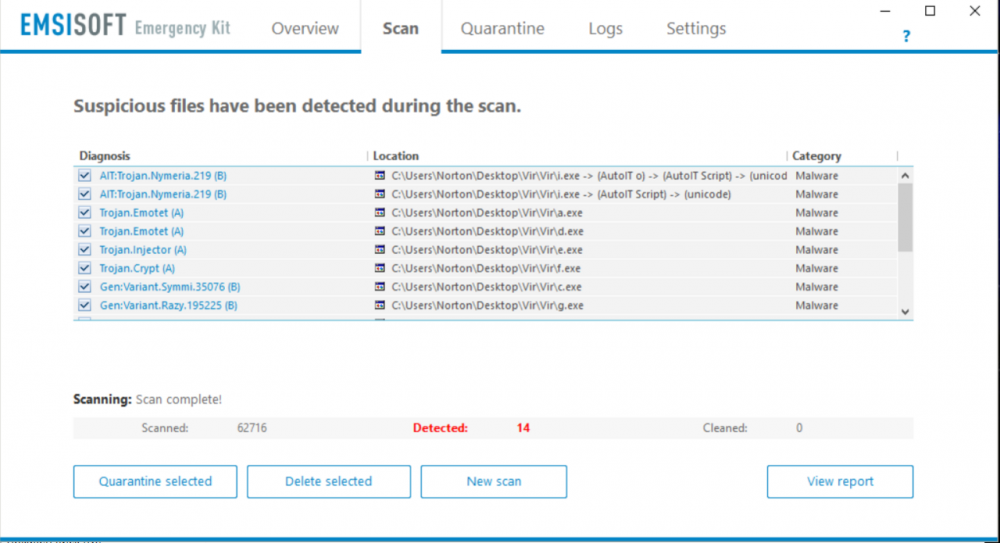Screen dimensions: 1000x543
Task: Select path ending in g.exe
Action: [487, 305]
